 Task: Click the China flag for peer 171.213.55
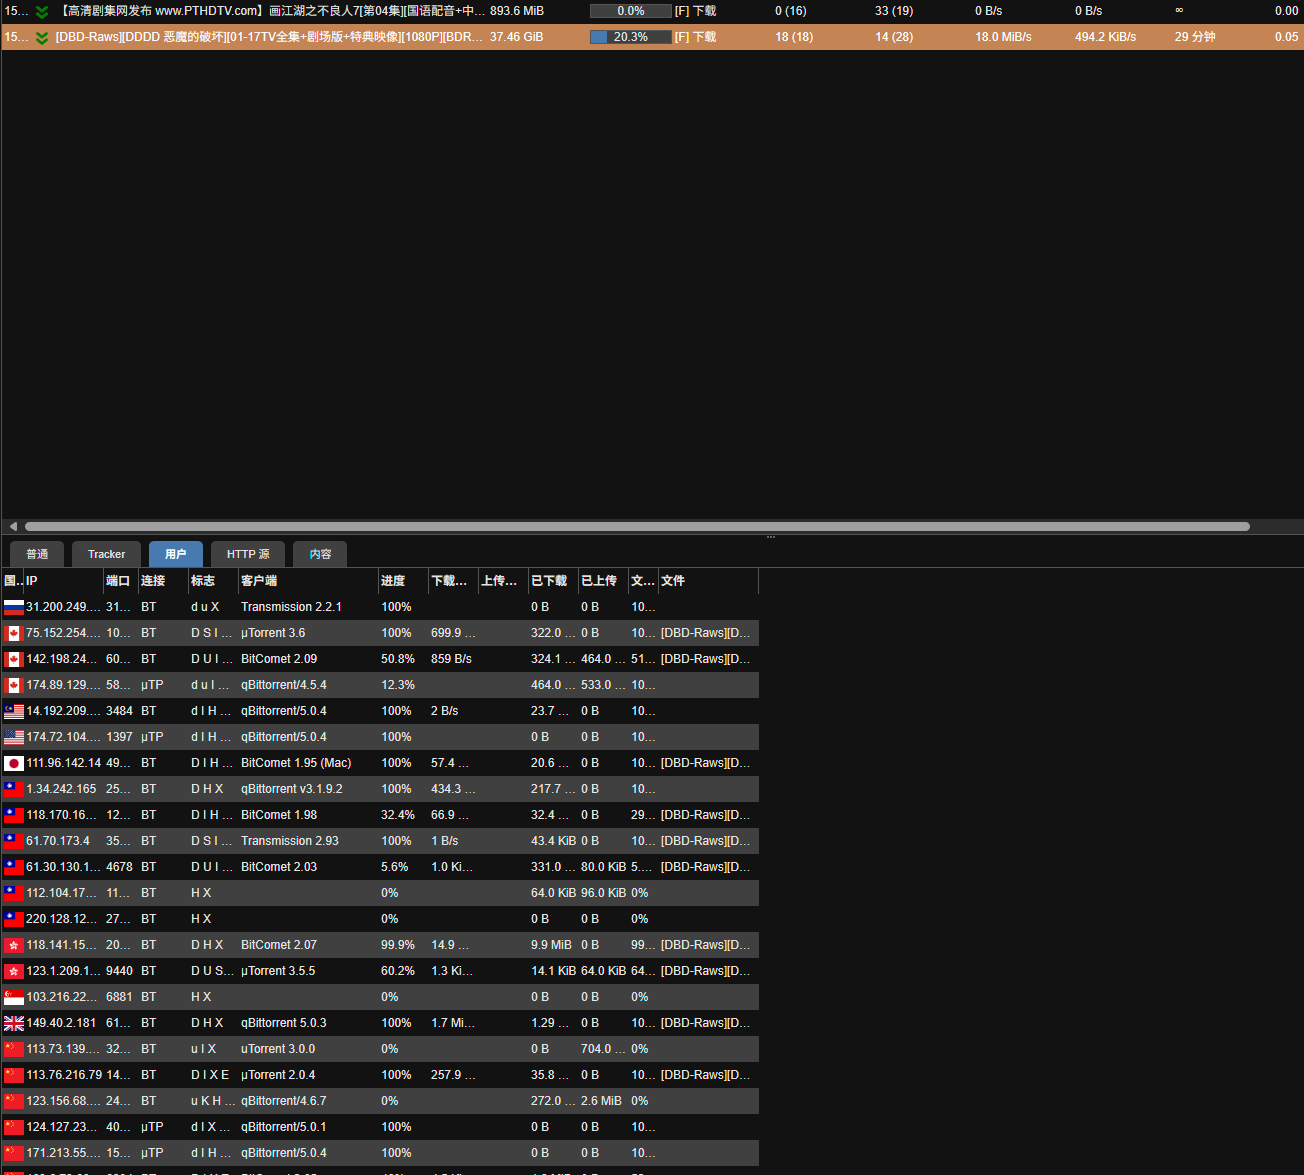tap(14, 1153)
